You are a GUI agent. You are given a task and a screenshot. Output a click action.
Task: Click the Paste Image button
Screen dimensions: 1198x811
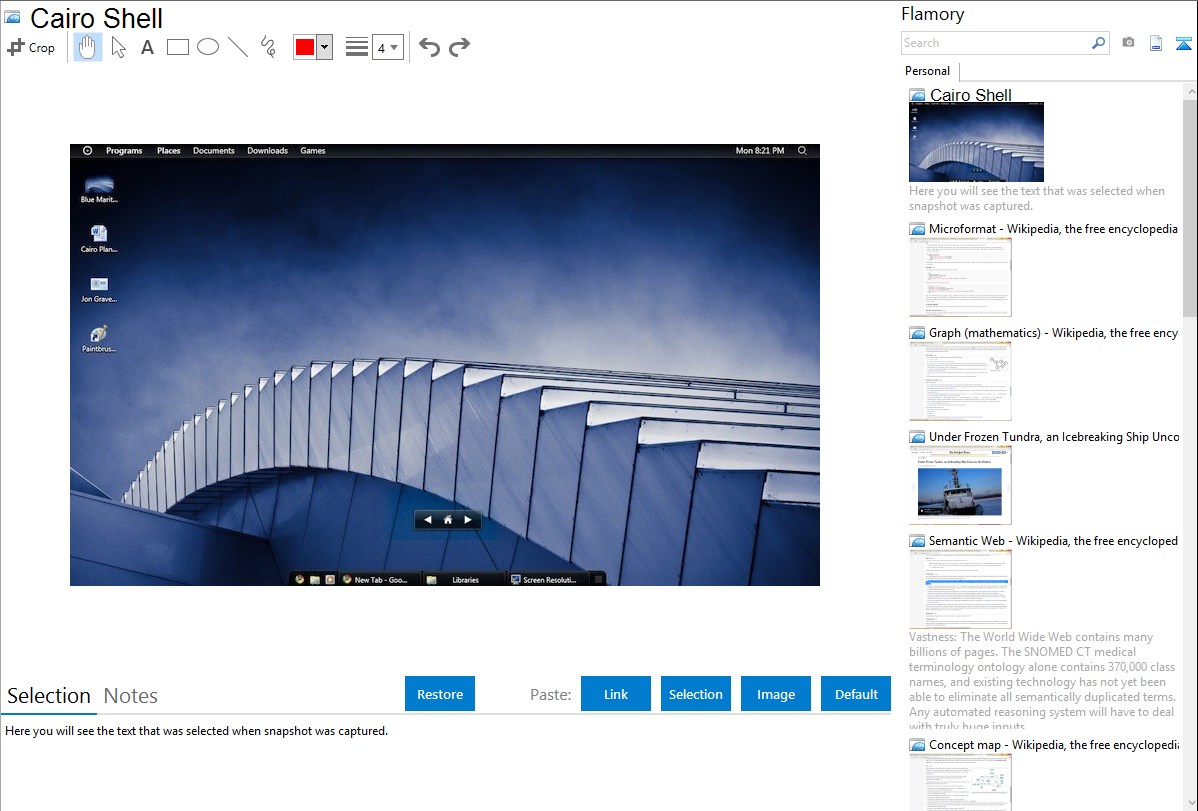point(775,694)
